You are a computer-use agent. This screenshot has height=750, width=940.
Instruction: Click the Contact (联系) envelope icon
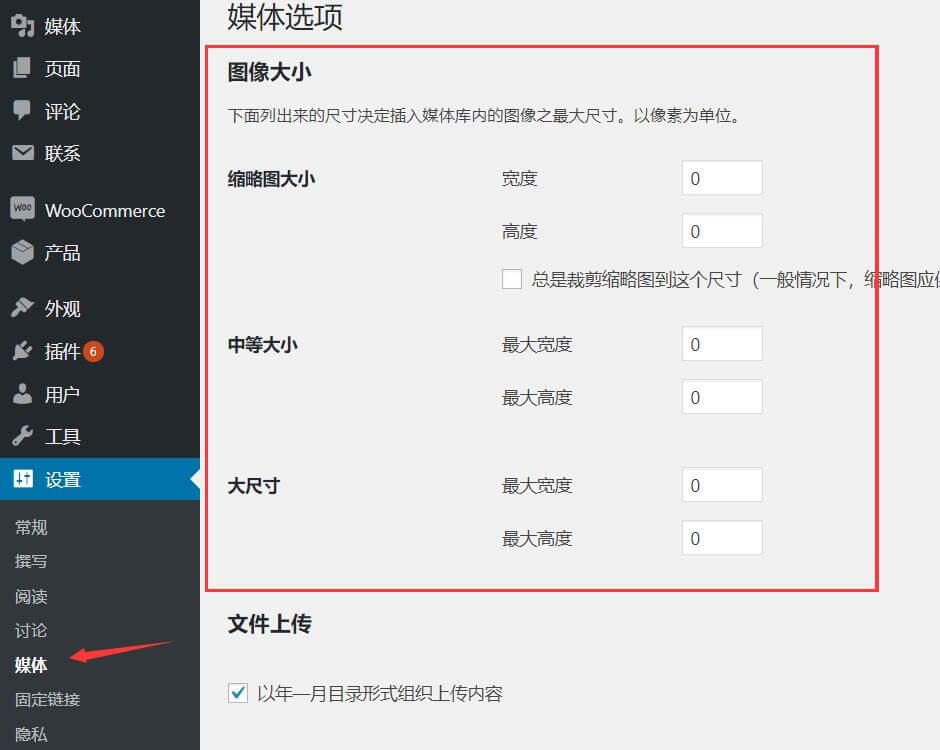pos(22,153)
